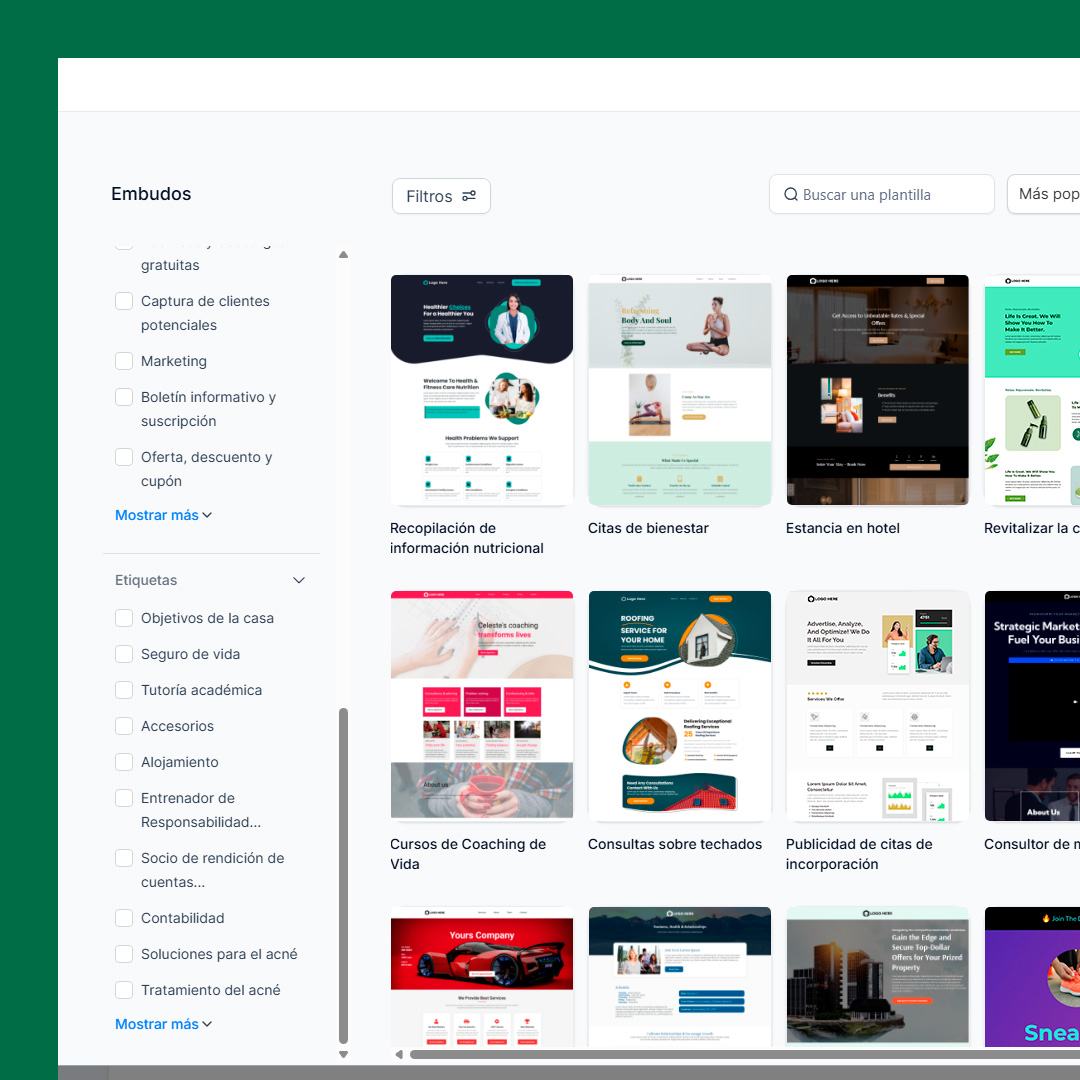Open the Revitalizar template thumbnail
The width and height of the screenshot is (1080, 1080).
(1032, 390)
